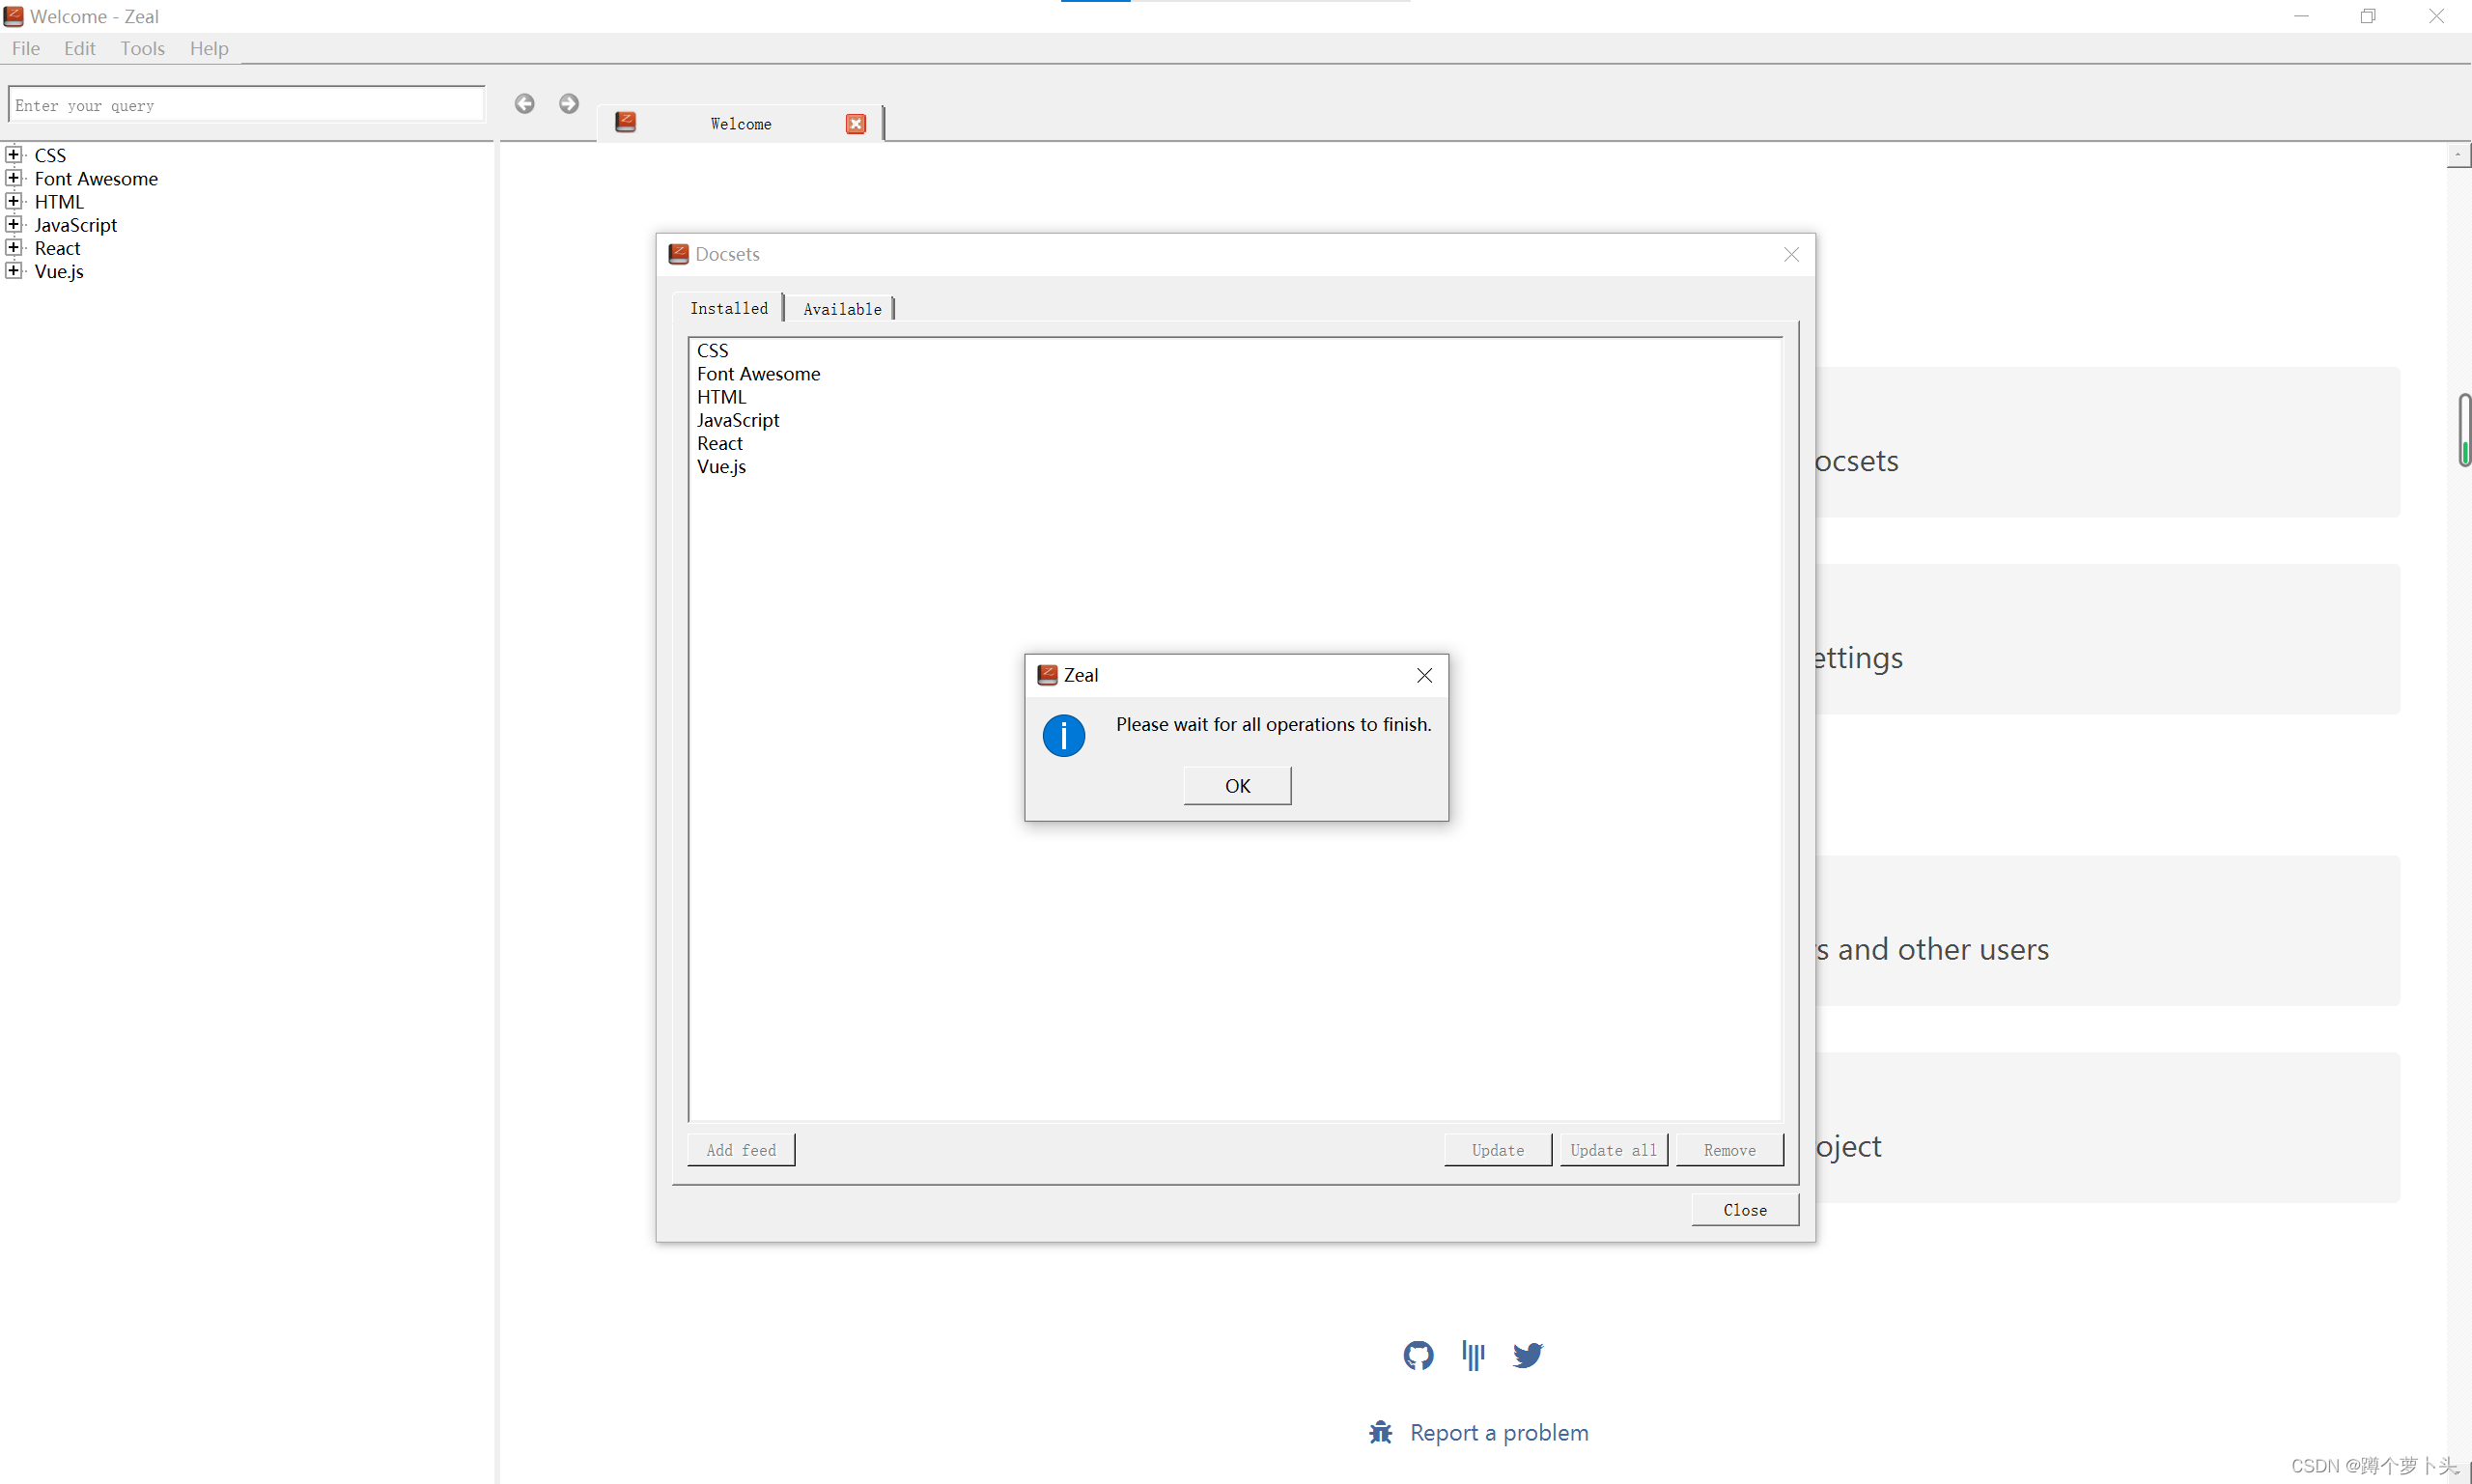Close the Docsets dialog via title X
The image size is (2472, 1484).
pyautogui.click(x=1792, y=255)
